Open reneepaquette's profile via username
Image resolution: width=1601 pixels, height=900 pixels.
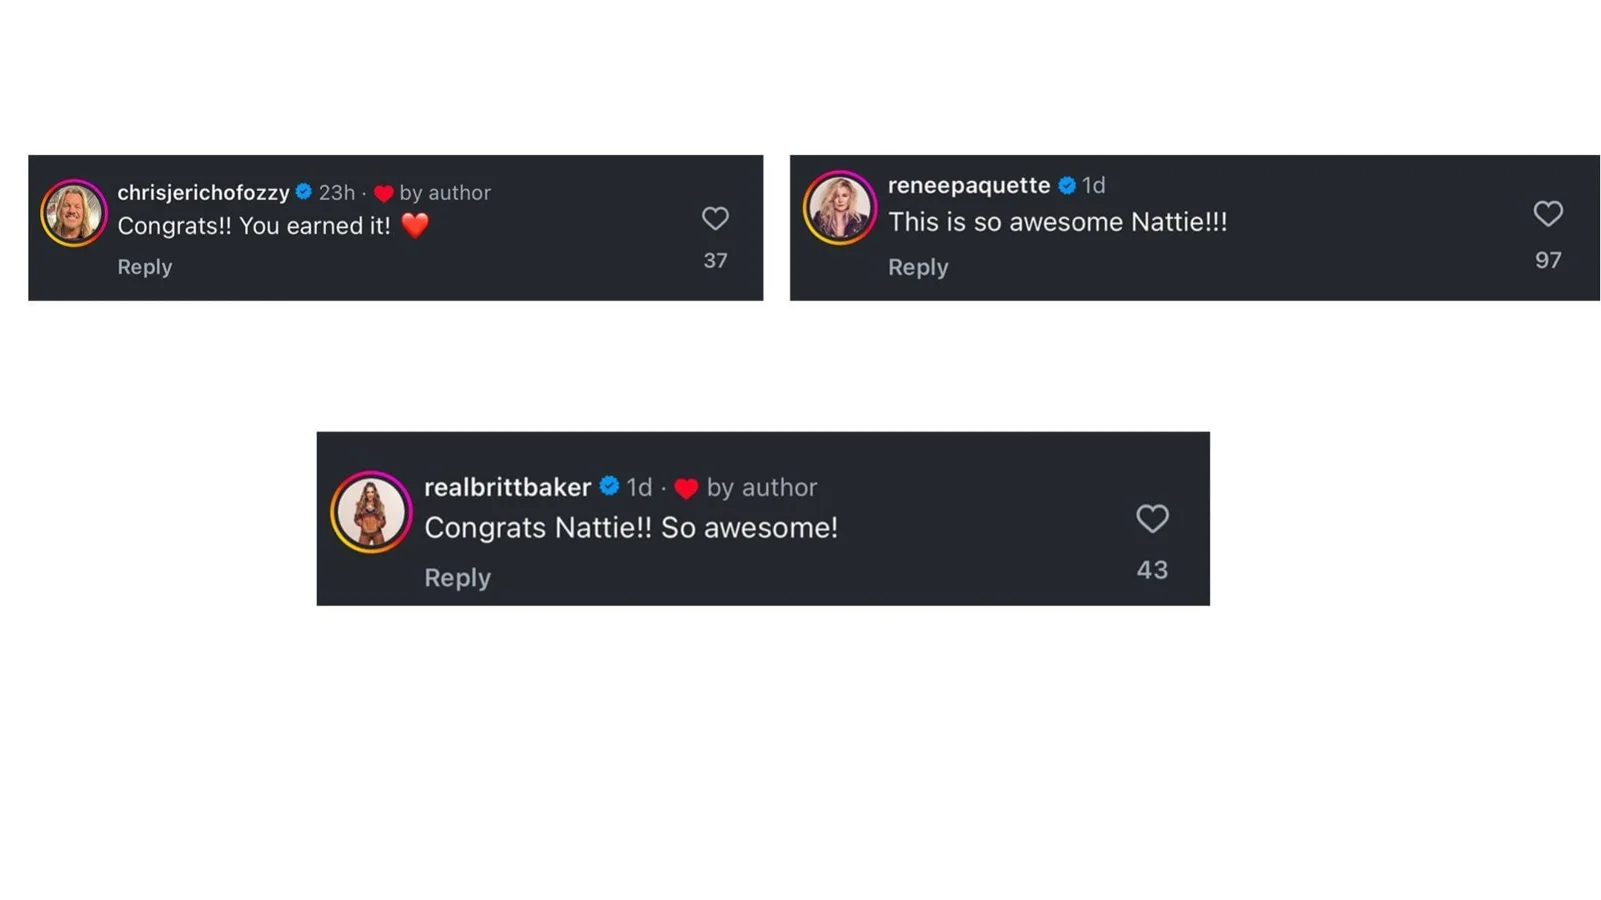(968, 185)
